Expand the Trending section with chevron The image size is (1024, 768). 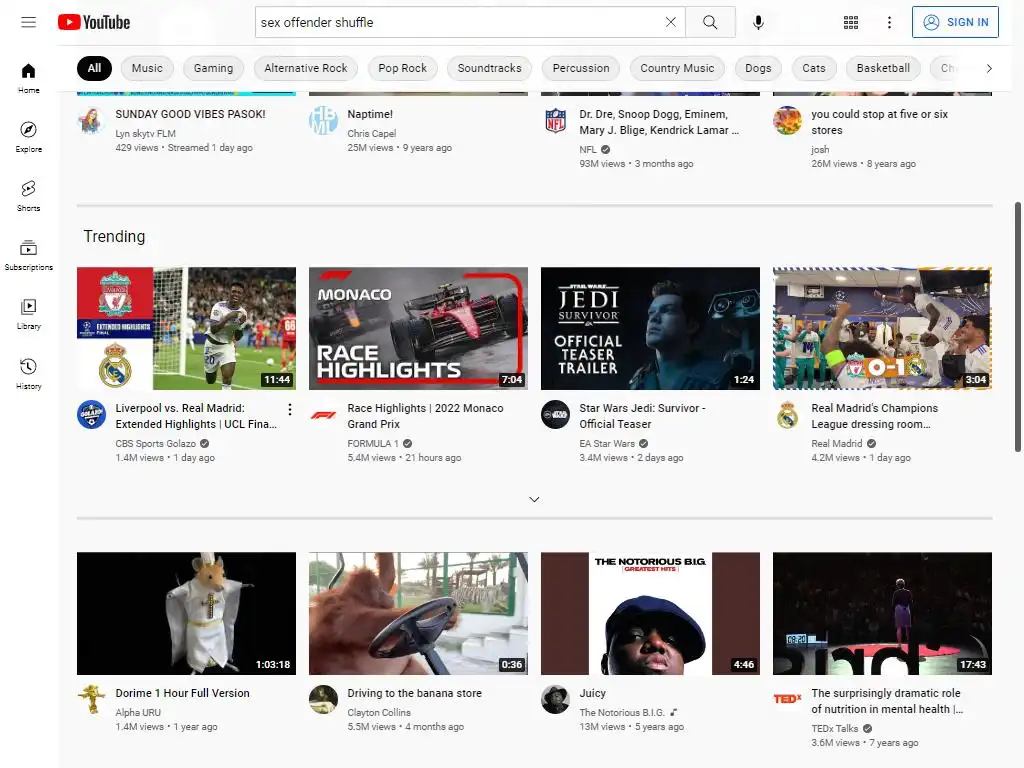[x=534, y=500]
